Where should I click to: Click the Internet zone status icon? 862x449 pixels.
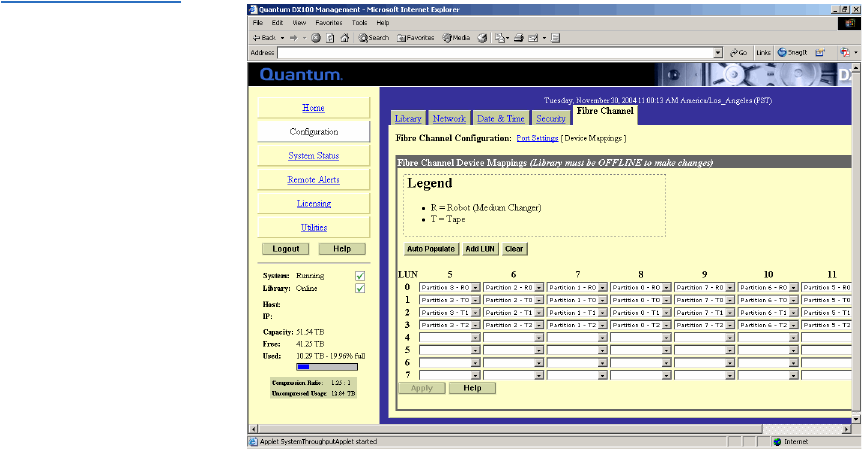pos(777,441)
